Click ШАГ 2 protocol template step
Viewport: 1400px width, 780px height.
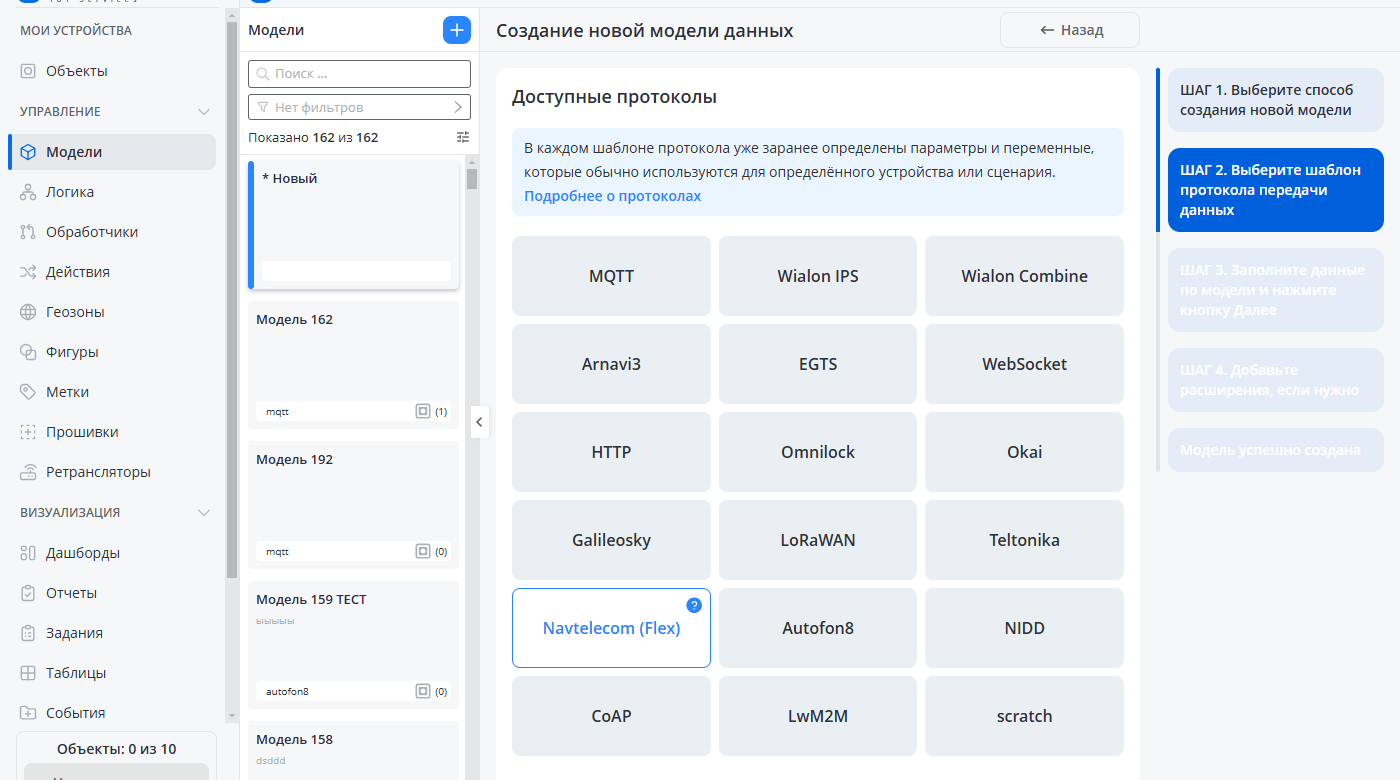1276,190
